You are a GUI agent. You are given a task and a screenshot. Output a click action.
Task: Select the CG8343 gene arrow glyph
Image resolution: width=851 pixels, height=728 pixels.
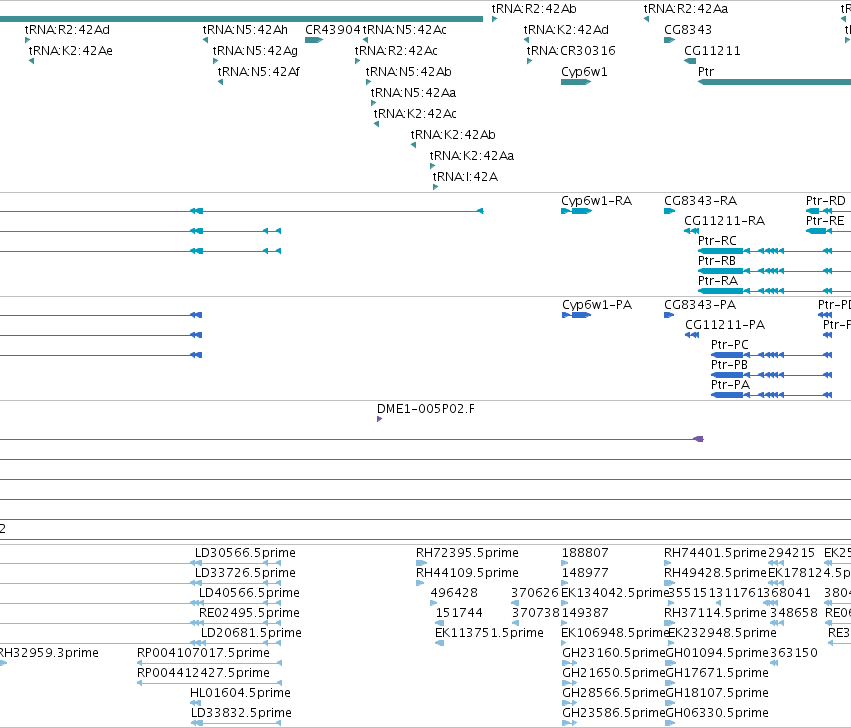click(x=670, y=40)
